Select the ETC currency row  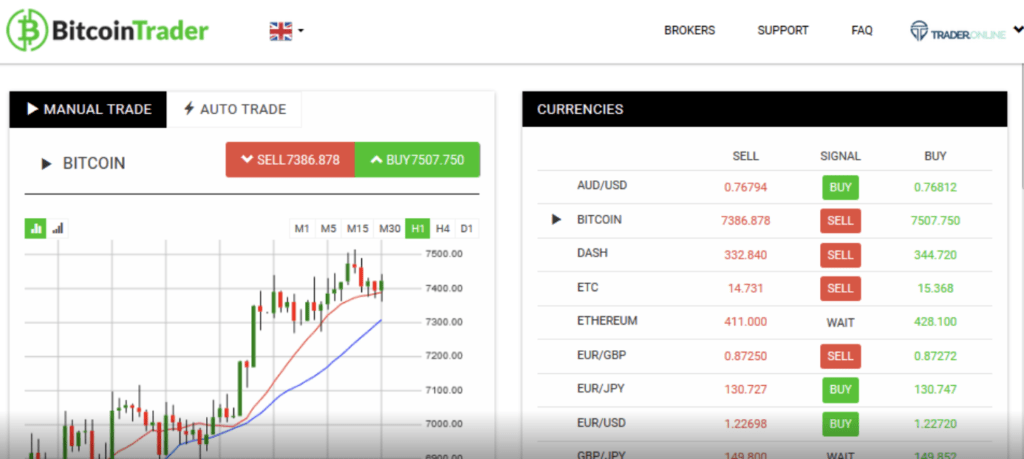point(765,289)
